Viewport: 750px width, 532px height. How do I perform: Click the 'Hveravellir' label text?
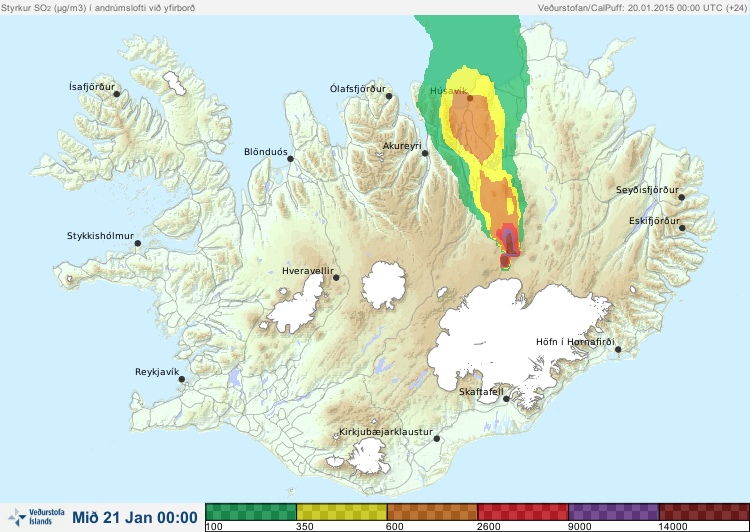[308, 271]
